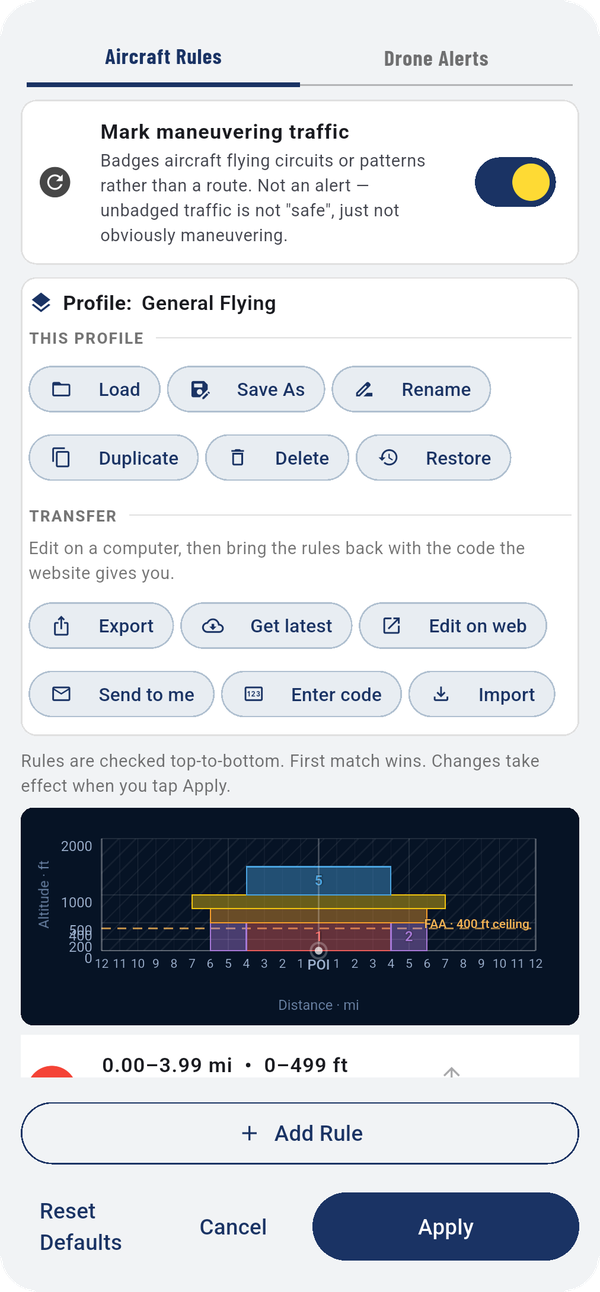600x1292 pixels.
Task: Apply the rule changes
Action: (x=446, y=1227)
